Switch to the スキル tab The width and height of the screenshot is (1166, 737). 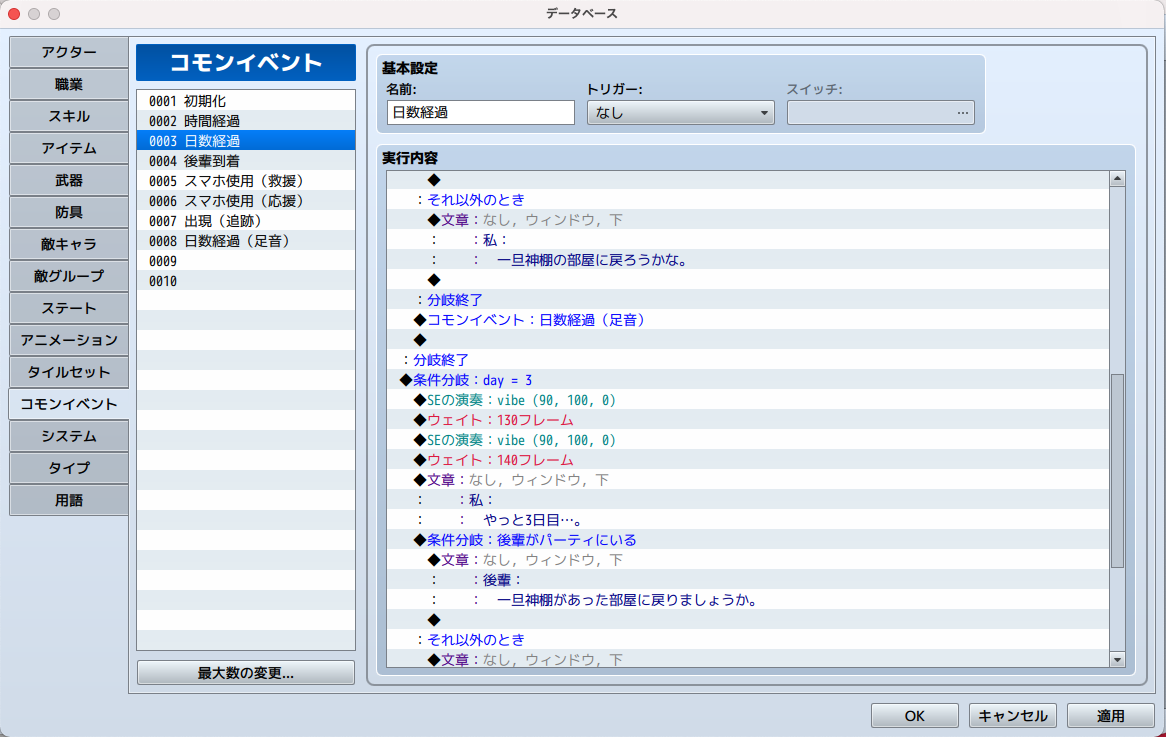69,117
